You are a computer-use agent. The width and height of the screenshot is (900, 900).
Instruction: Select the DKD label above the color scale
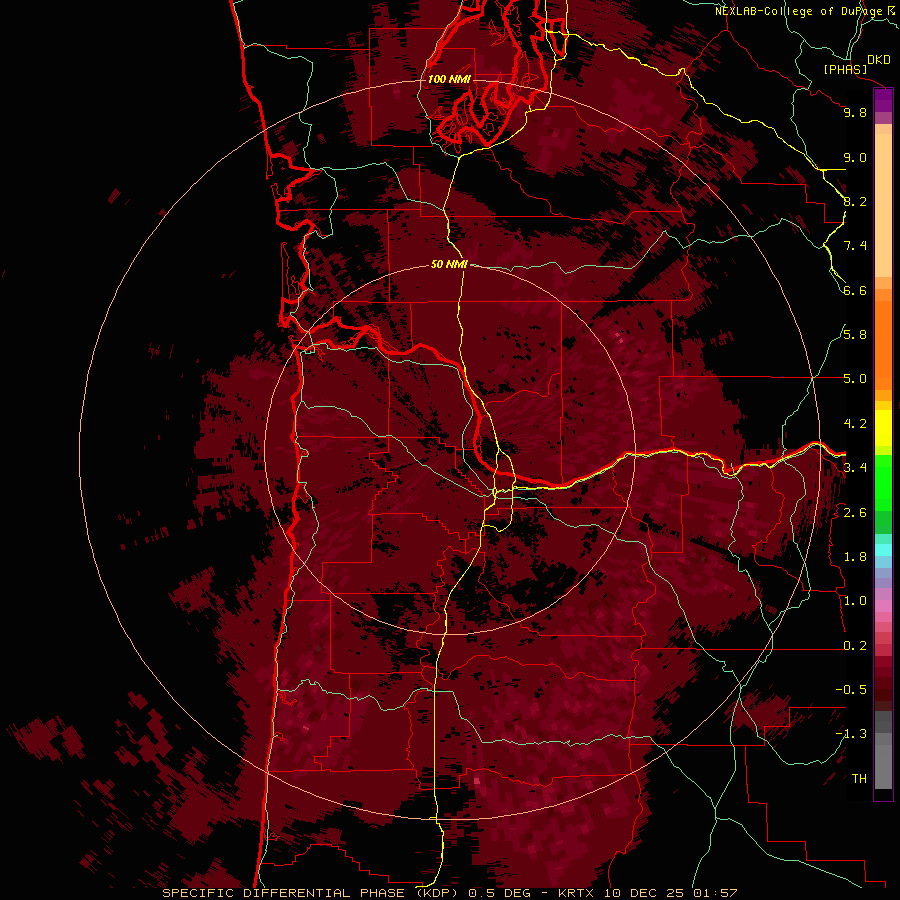(879, 60)
